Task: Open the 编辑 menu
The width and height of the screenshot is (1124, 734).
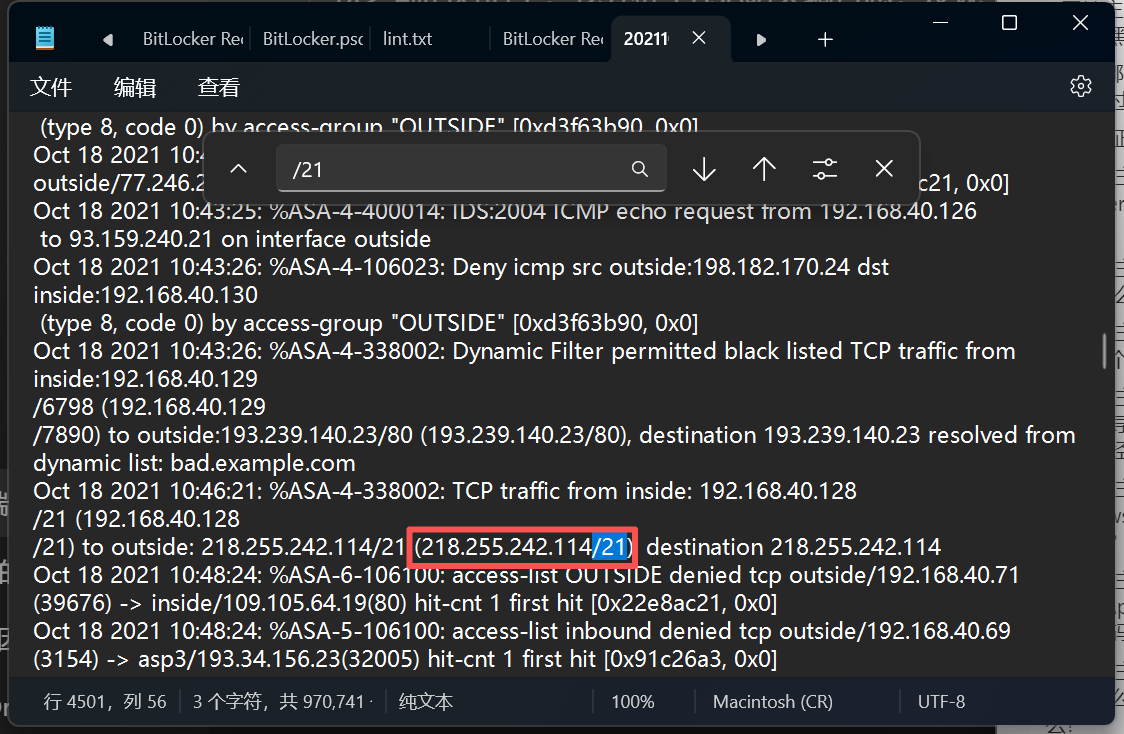Action: point(135,87)
